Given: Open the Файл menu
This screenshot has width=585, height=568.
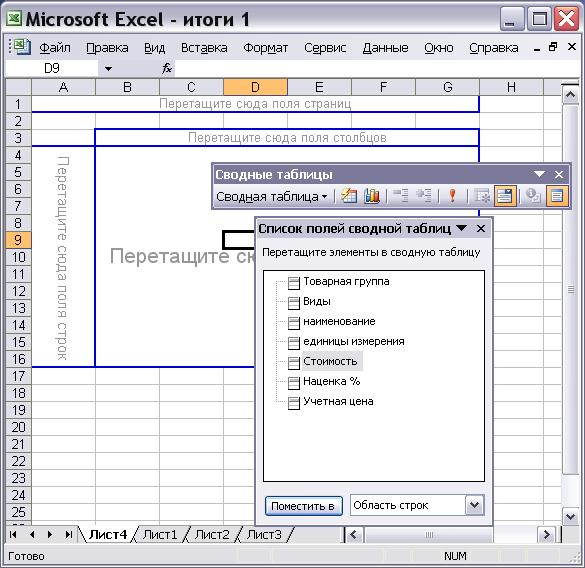Looking at the screenshot, I should click(55, 48).
